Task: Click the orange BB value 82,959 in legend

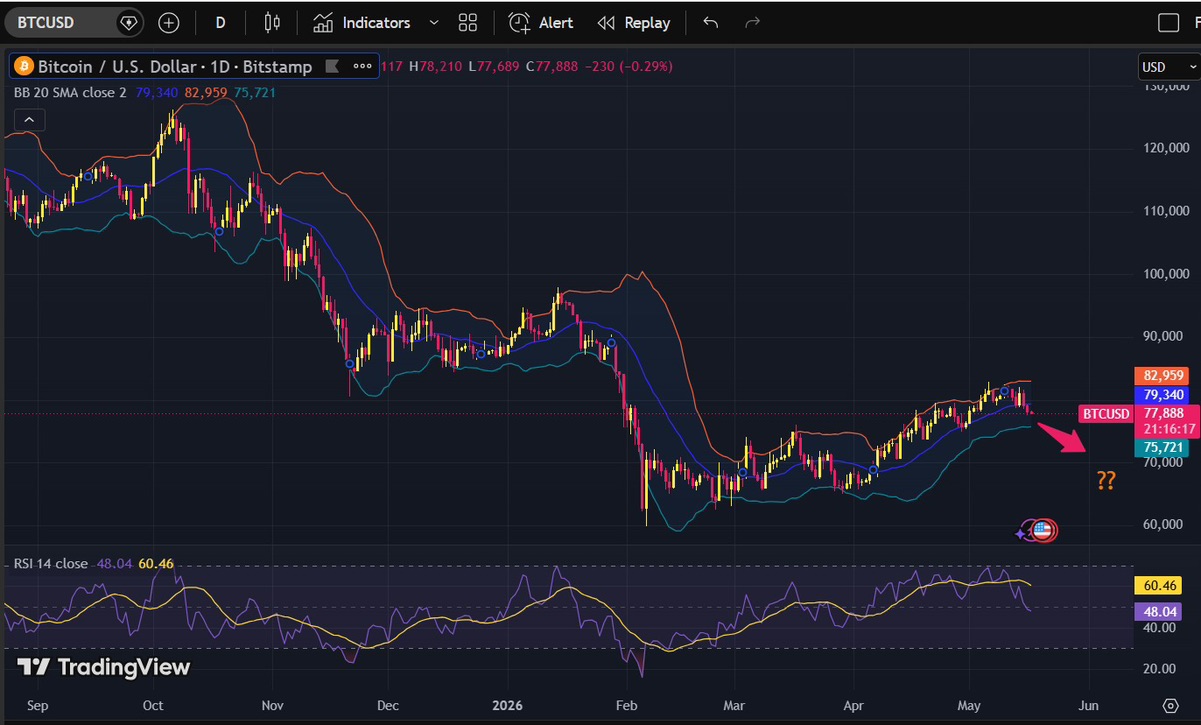Action: click(206, 92)
